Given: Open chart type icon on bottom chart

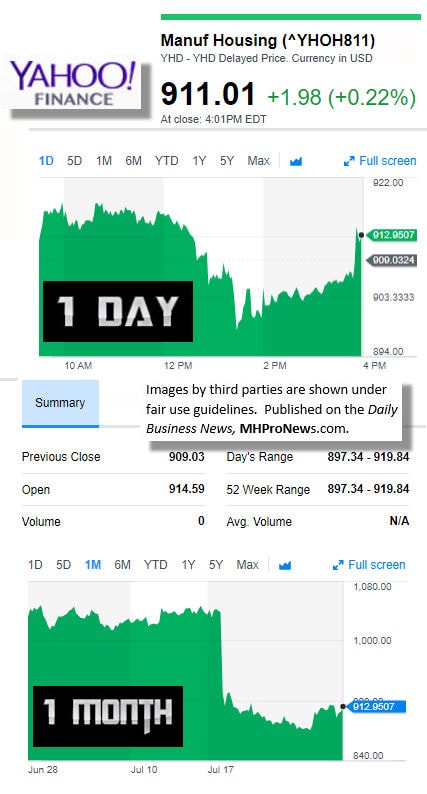Looking at the screenshot, I should coord(285,565).
